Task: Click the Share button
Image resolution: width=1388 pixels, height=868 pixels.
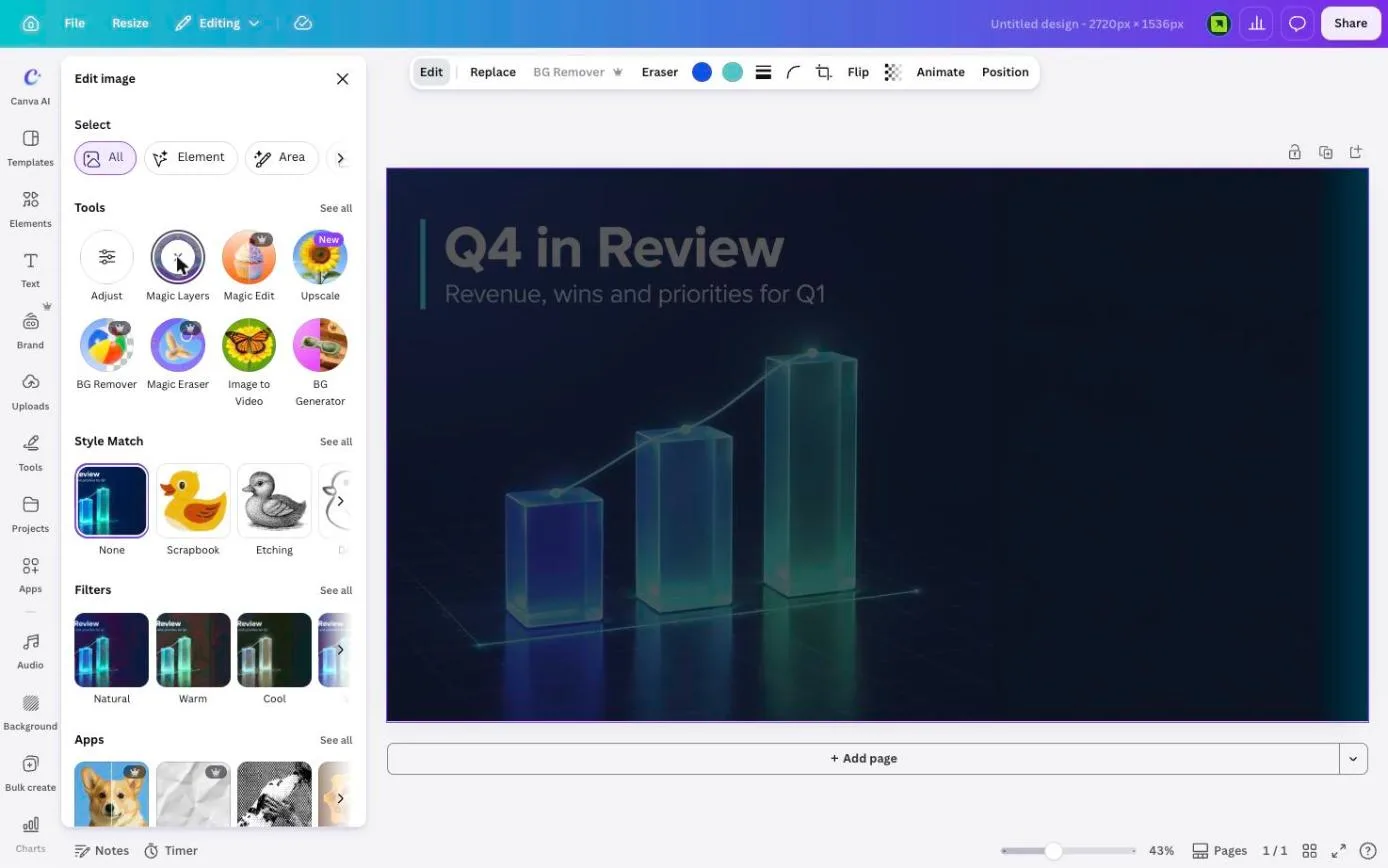Action: (x=1350, y=23)
